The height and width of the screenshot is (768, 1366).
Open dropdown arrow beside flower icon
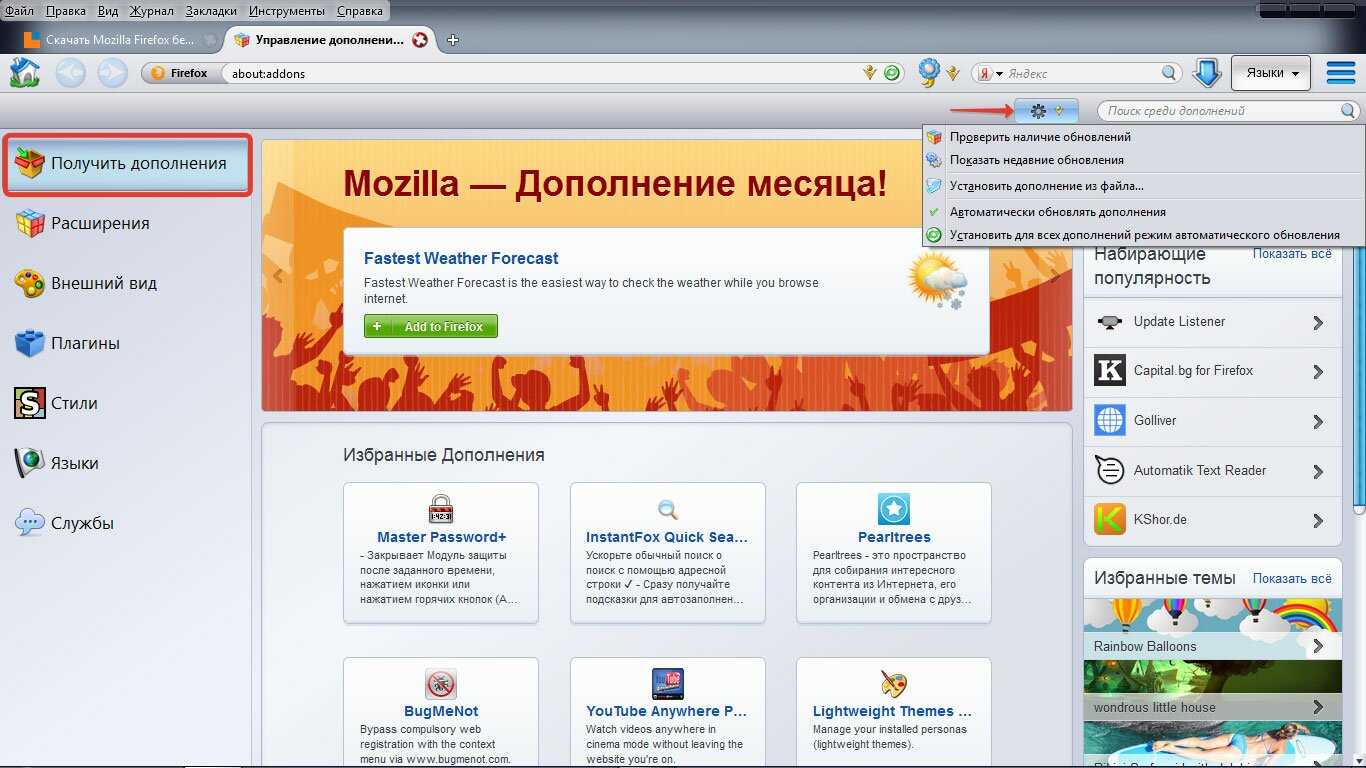pyautogui.click(x=953, y=73)
